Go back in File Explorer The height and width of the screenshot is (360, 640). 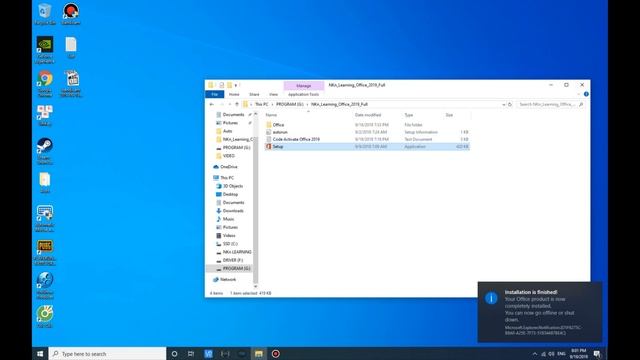click(x=211, y=104)
